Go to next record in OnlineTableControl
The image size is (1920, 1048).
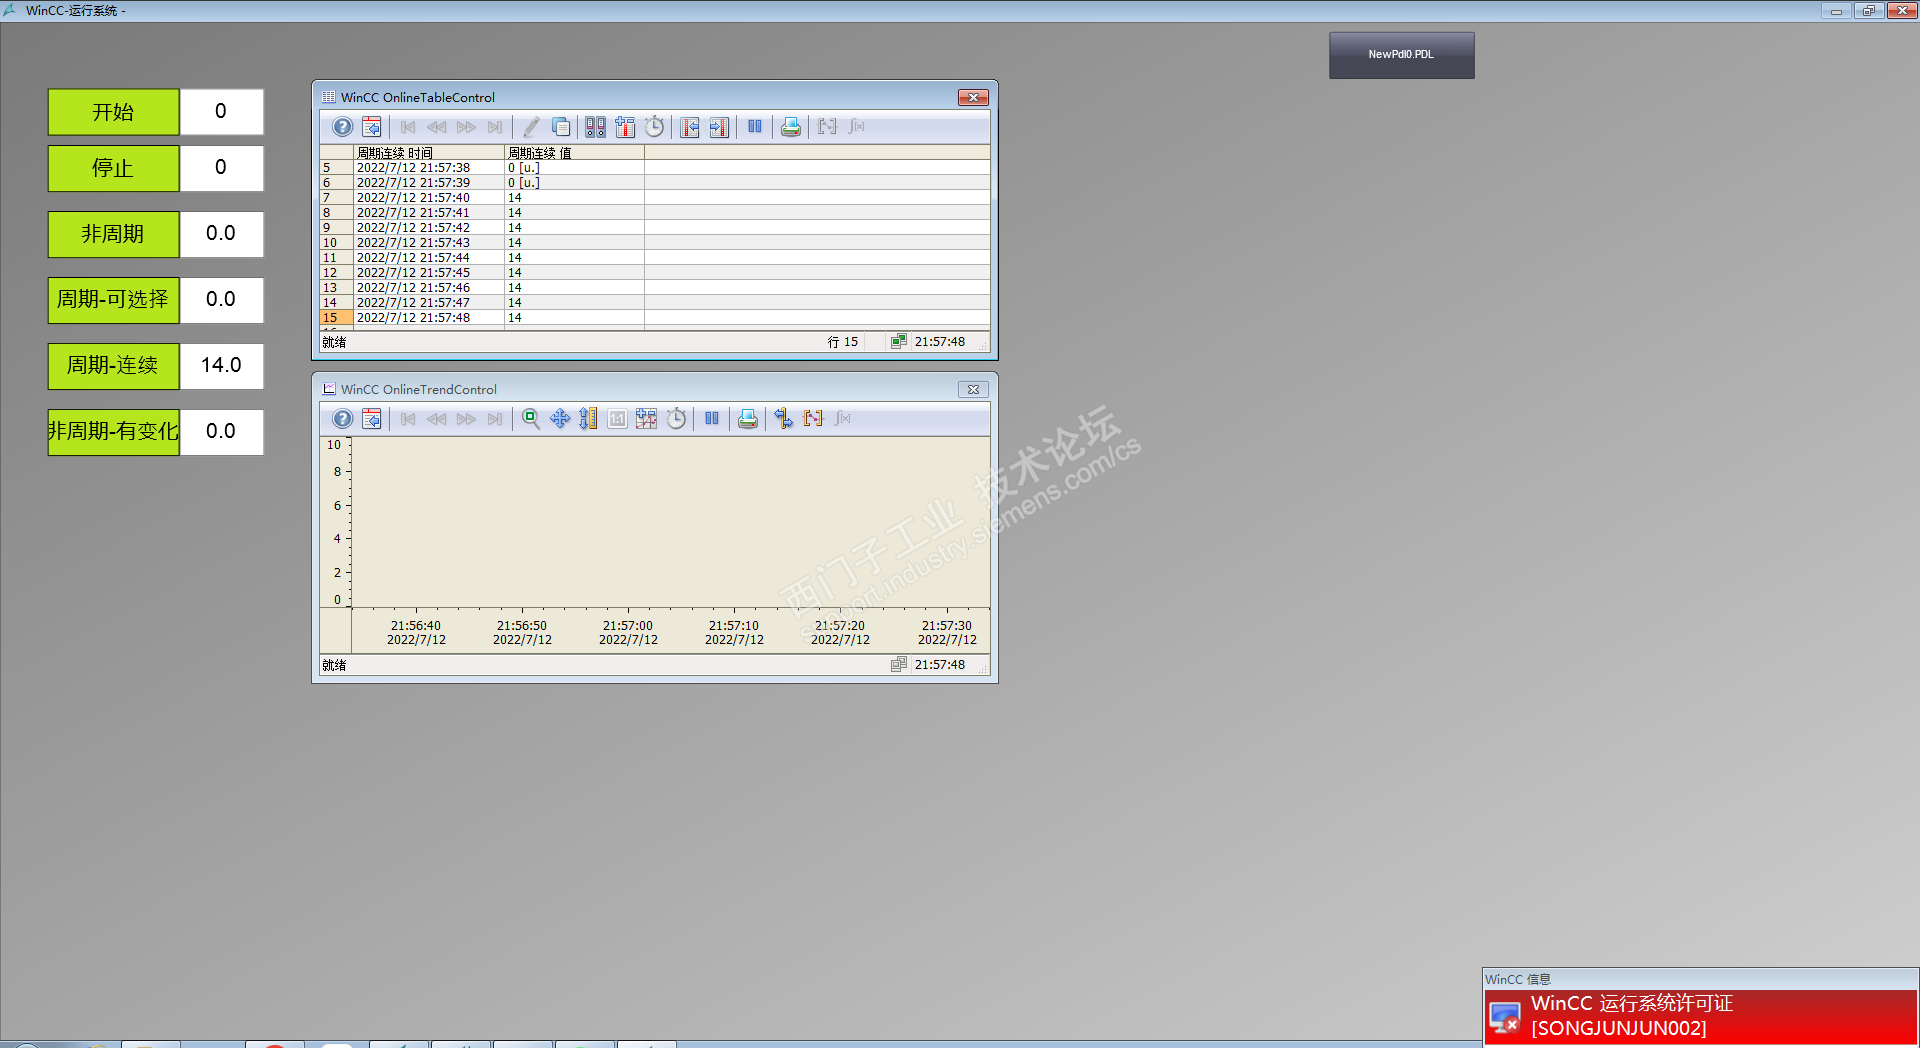pos(466,127)
